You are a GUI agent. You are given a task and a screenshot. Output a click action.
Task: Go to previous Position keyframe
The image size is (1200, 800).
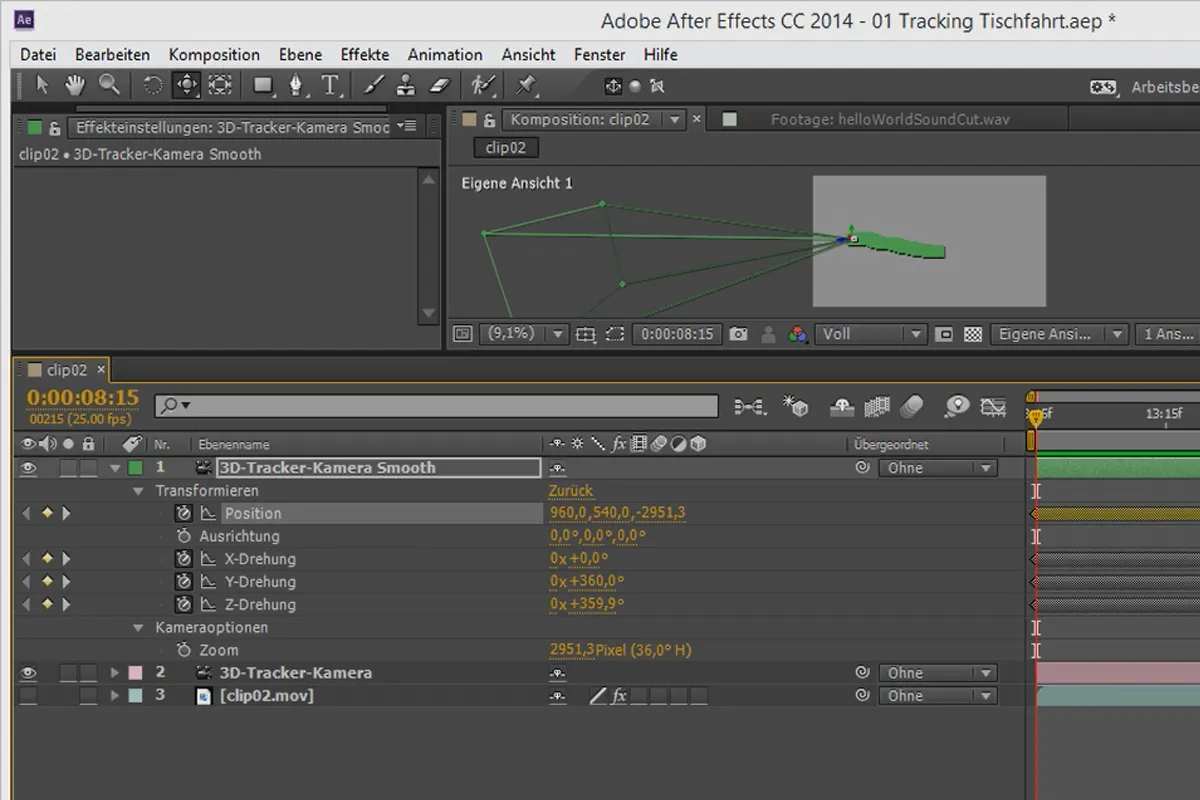(26, 513)
